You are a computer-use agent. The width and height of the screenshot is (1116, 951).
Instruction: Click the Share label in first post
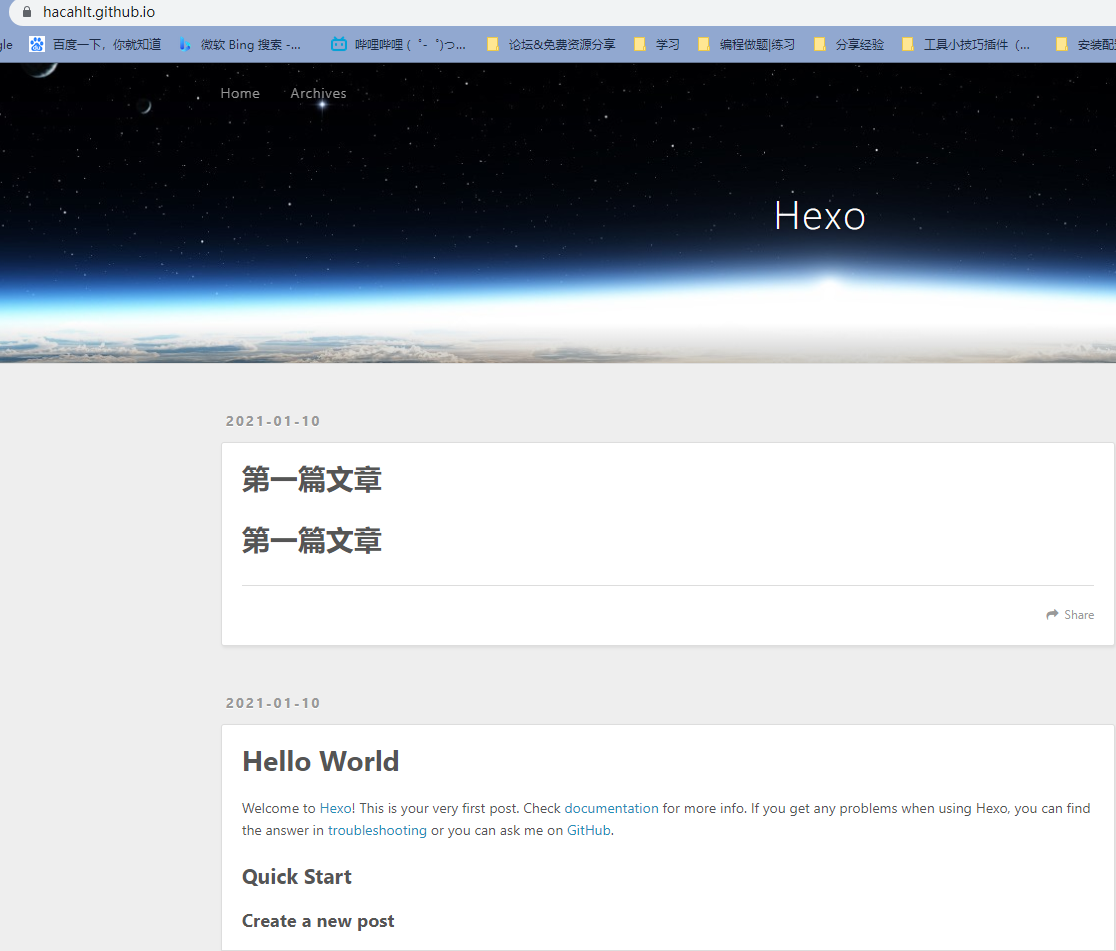pyautogui.click(x=1079, y=615)
